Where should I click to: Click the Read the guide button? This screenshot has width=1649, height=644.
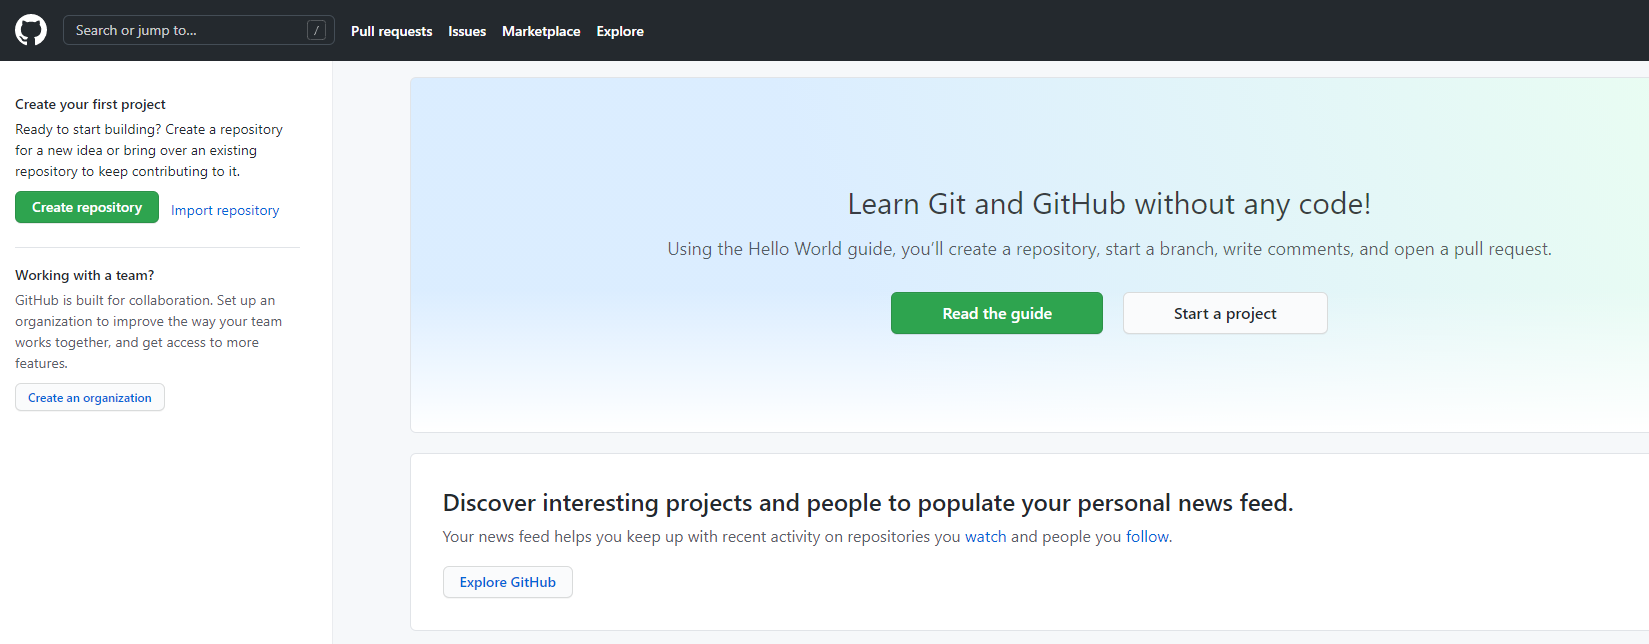pos(997,313)
